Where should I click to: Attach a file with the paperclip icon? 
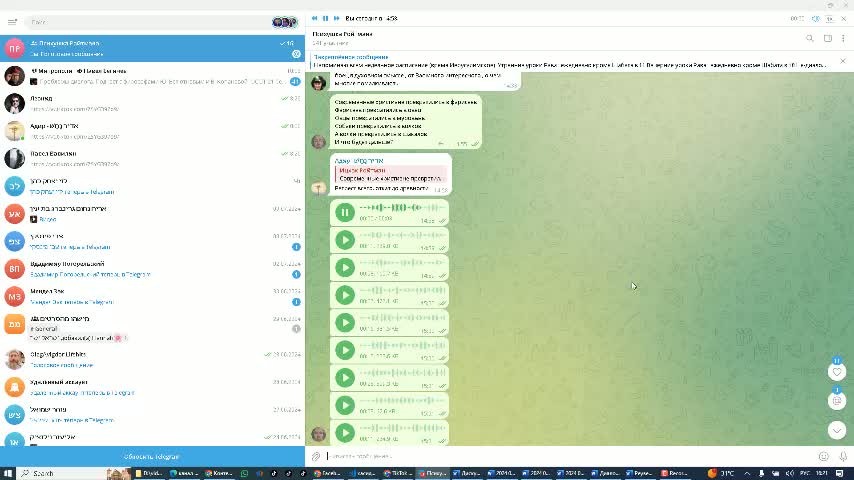(316, 457)
